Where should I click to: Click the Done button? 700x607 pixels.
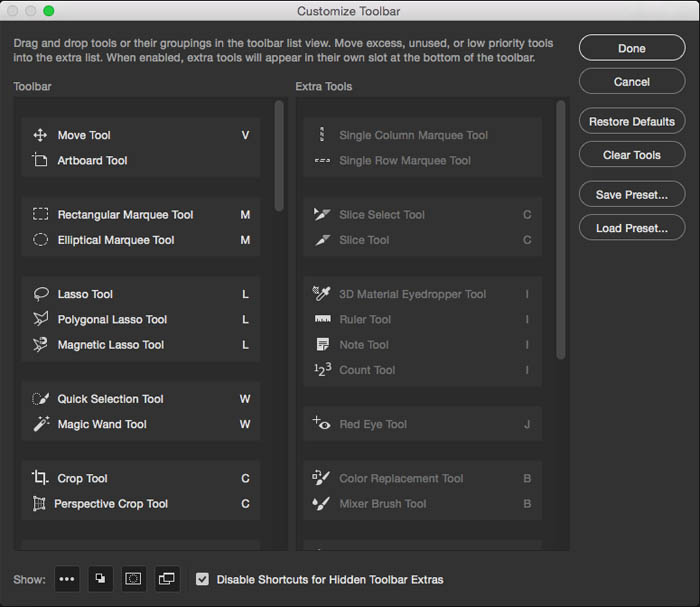tap(632, 48)
